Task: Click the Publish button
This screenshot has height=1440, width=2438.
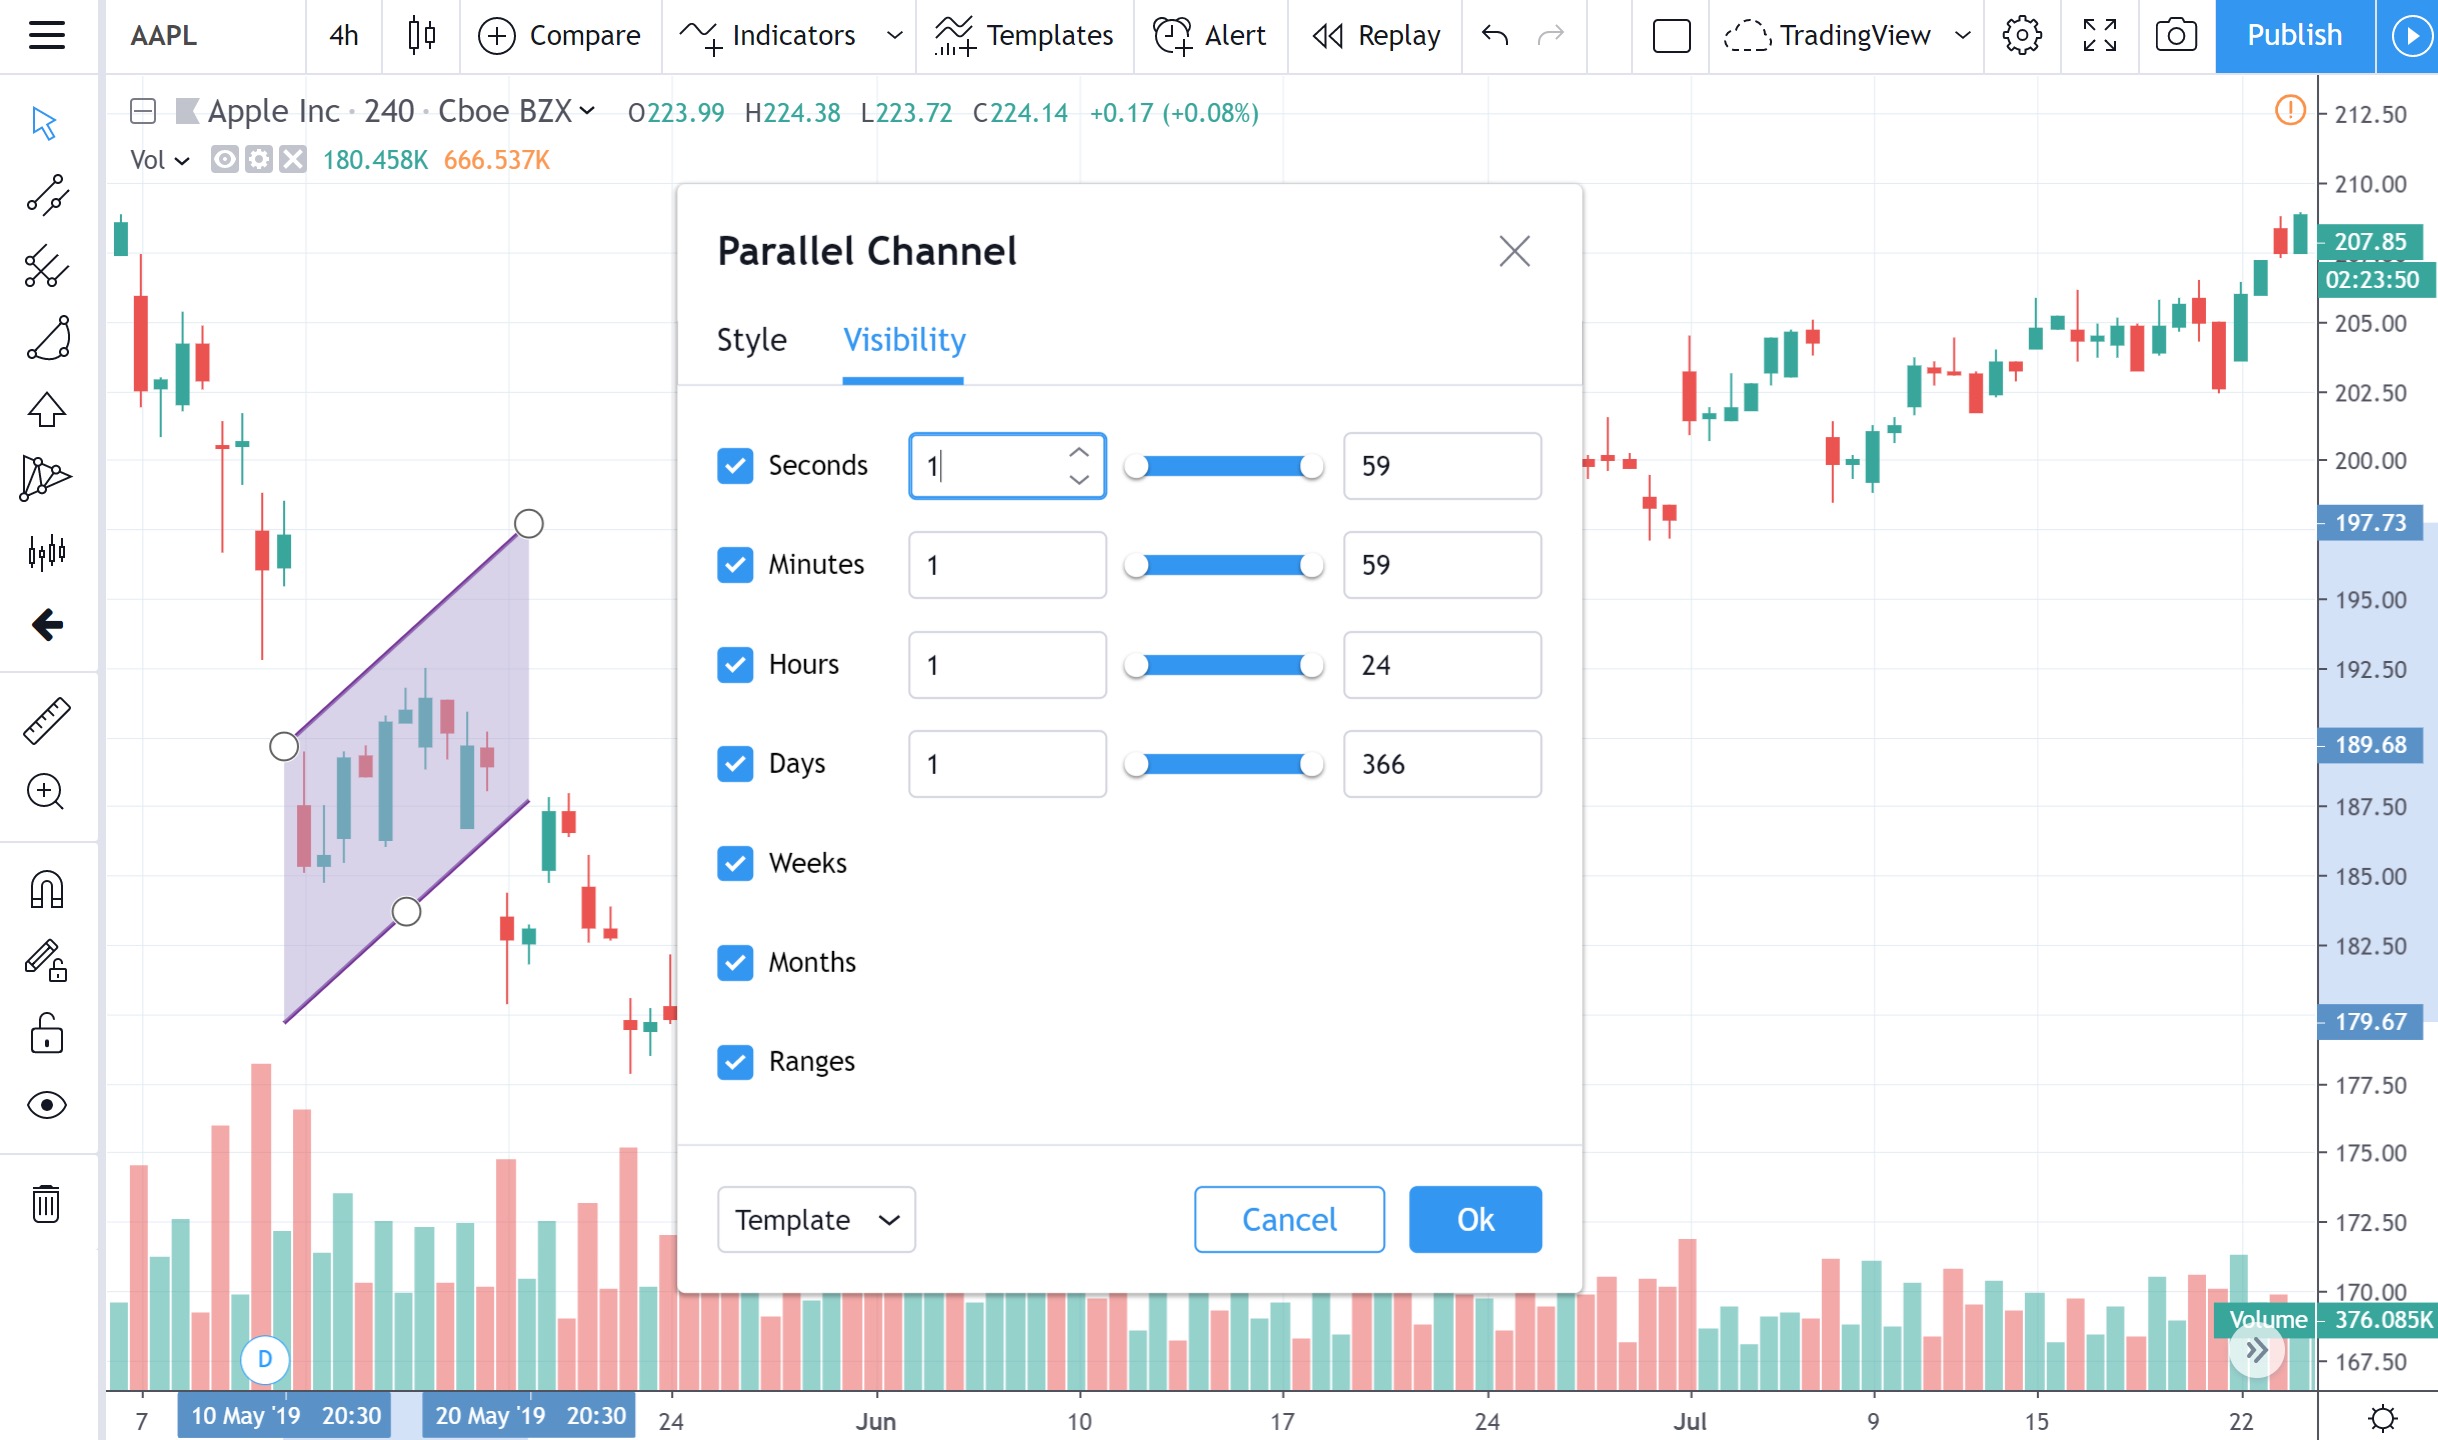Action: pyautogui.click(x=2293, y=35)
